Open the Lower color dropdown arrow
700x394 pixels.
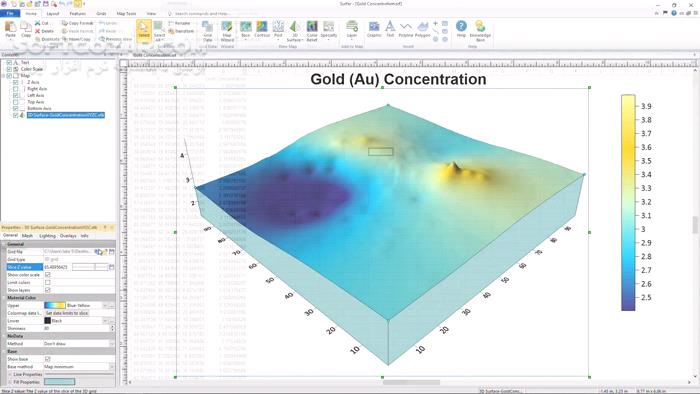pos(105,320)
